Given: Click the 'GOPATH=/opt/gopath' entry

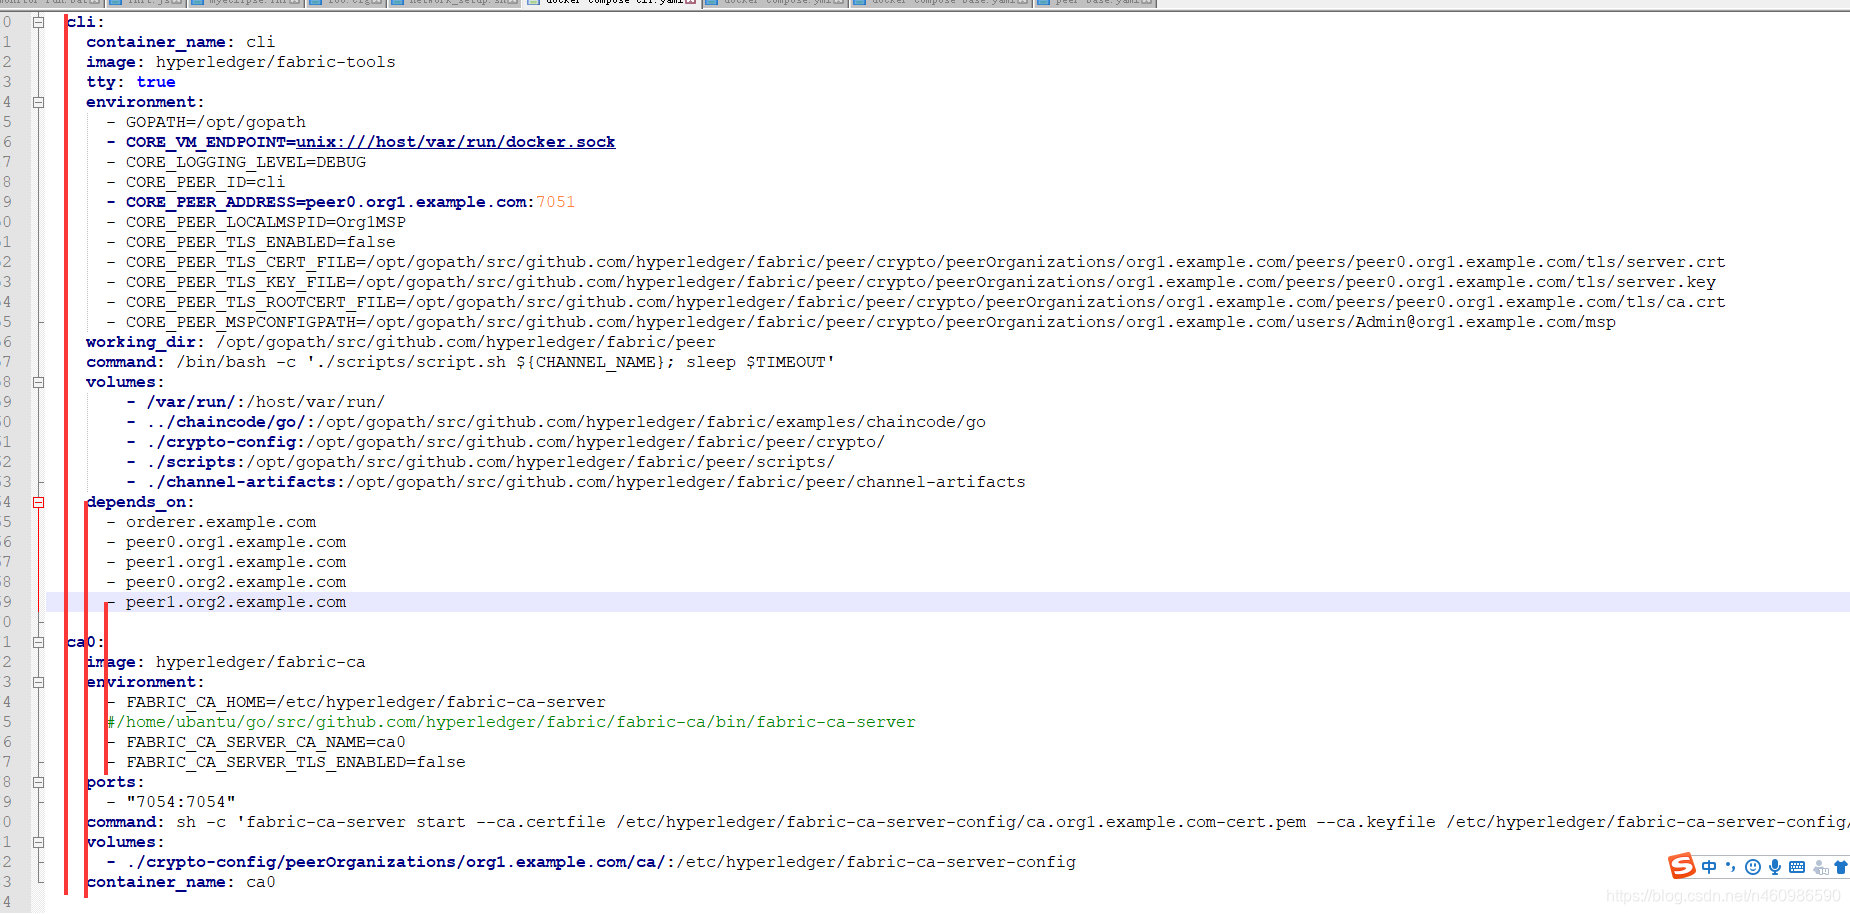Looking at the screenshot, I should tap(216, 122).
